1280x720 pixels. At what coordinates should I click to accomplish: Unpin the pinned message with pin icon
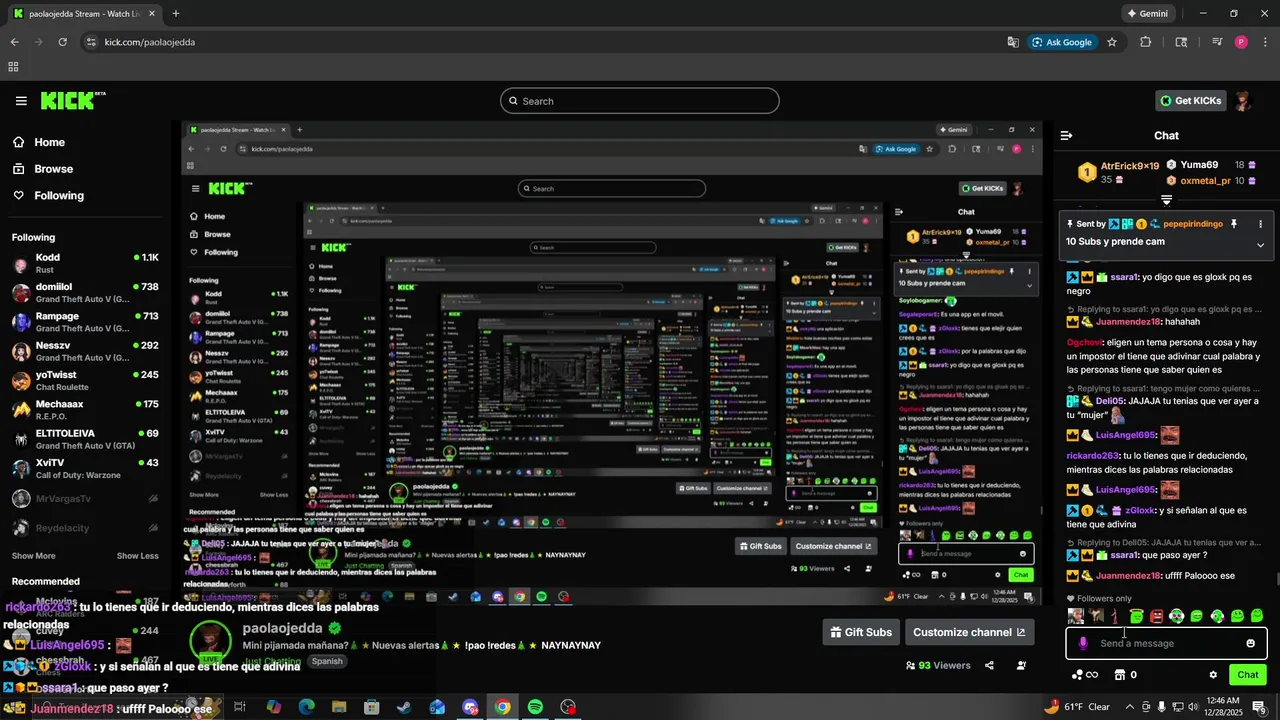point(1234,224)
